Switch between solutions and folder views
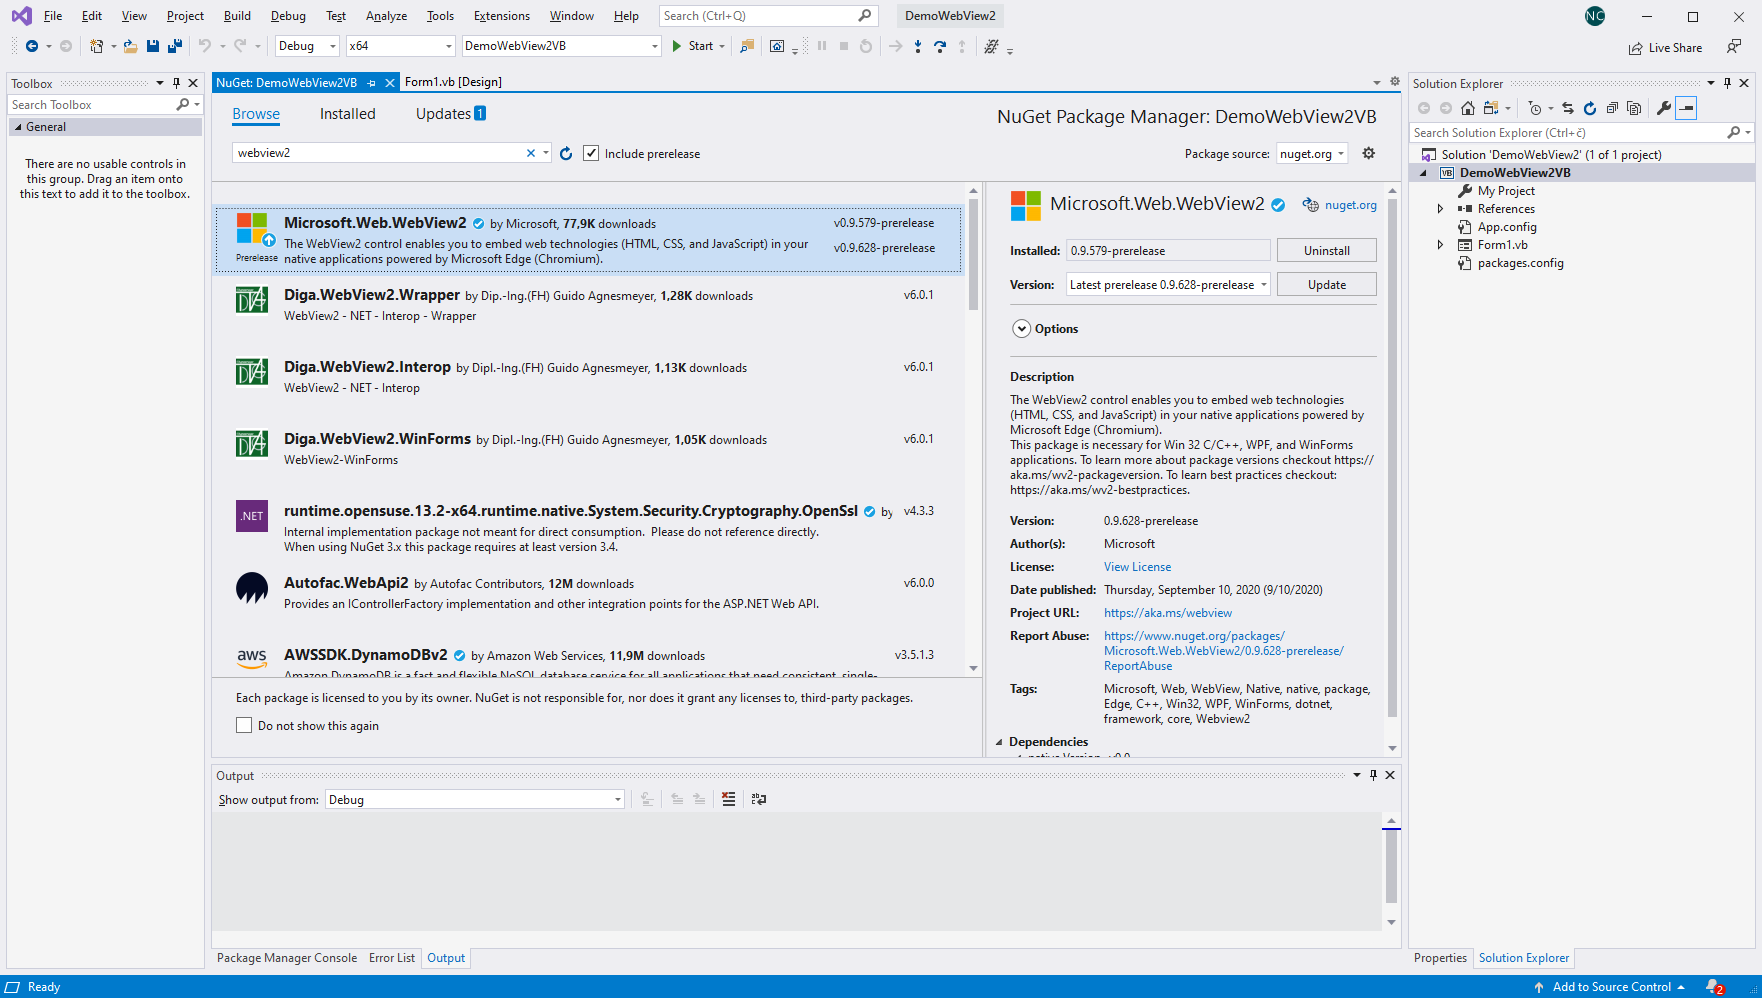The image size is (1762, 998). [1491, 108]
